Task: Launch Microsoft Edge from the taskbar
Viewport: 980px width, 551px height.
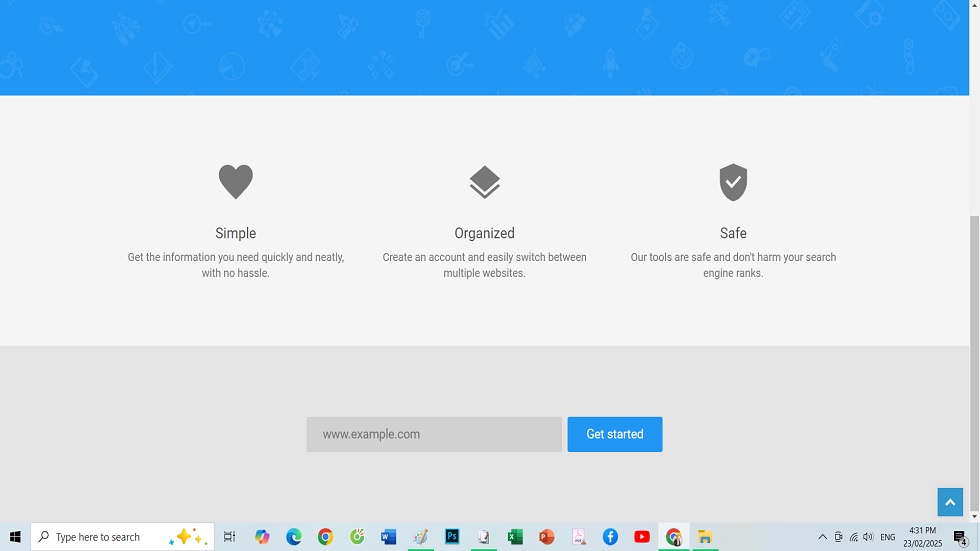Action: click(x=294, y=537)
